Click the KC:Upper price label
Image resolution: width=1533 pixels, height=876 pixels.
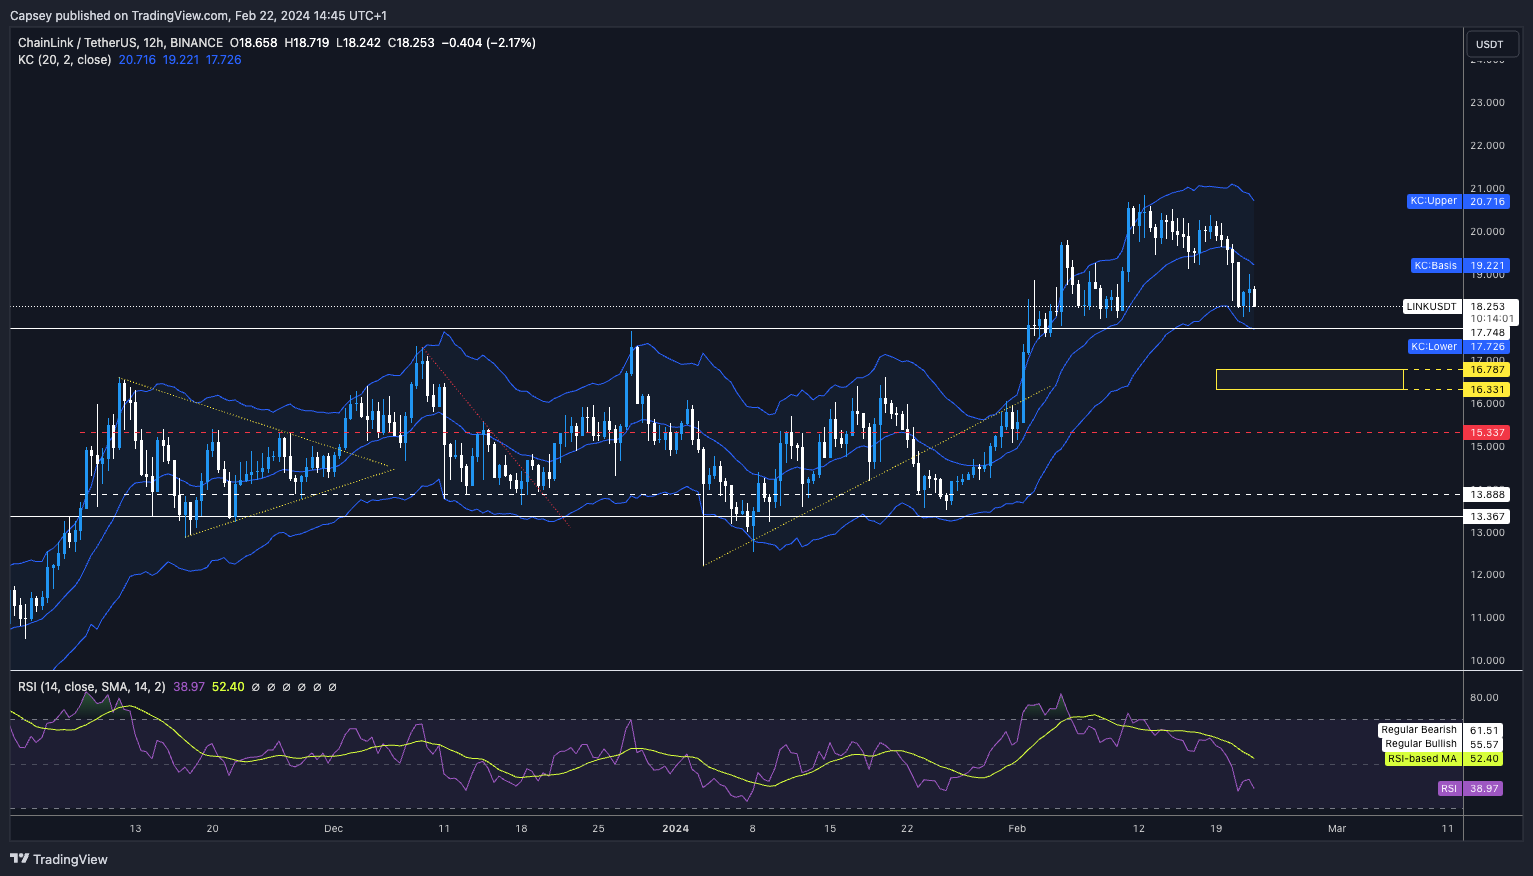(x=1433, y=201)
